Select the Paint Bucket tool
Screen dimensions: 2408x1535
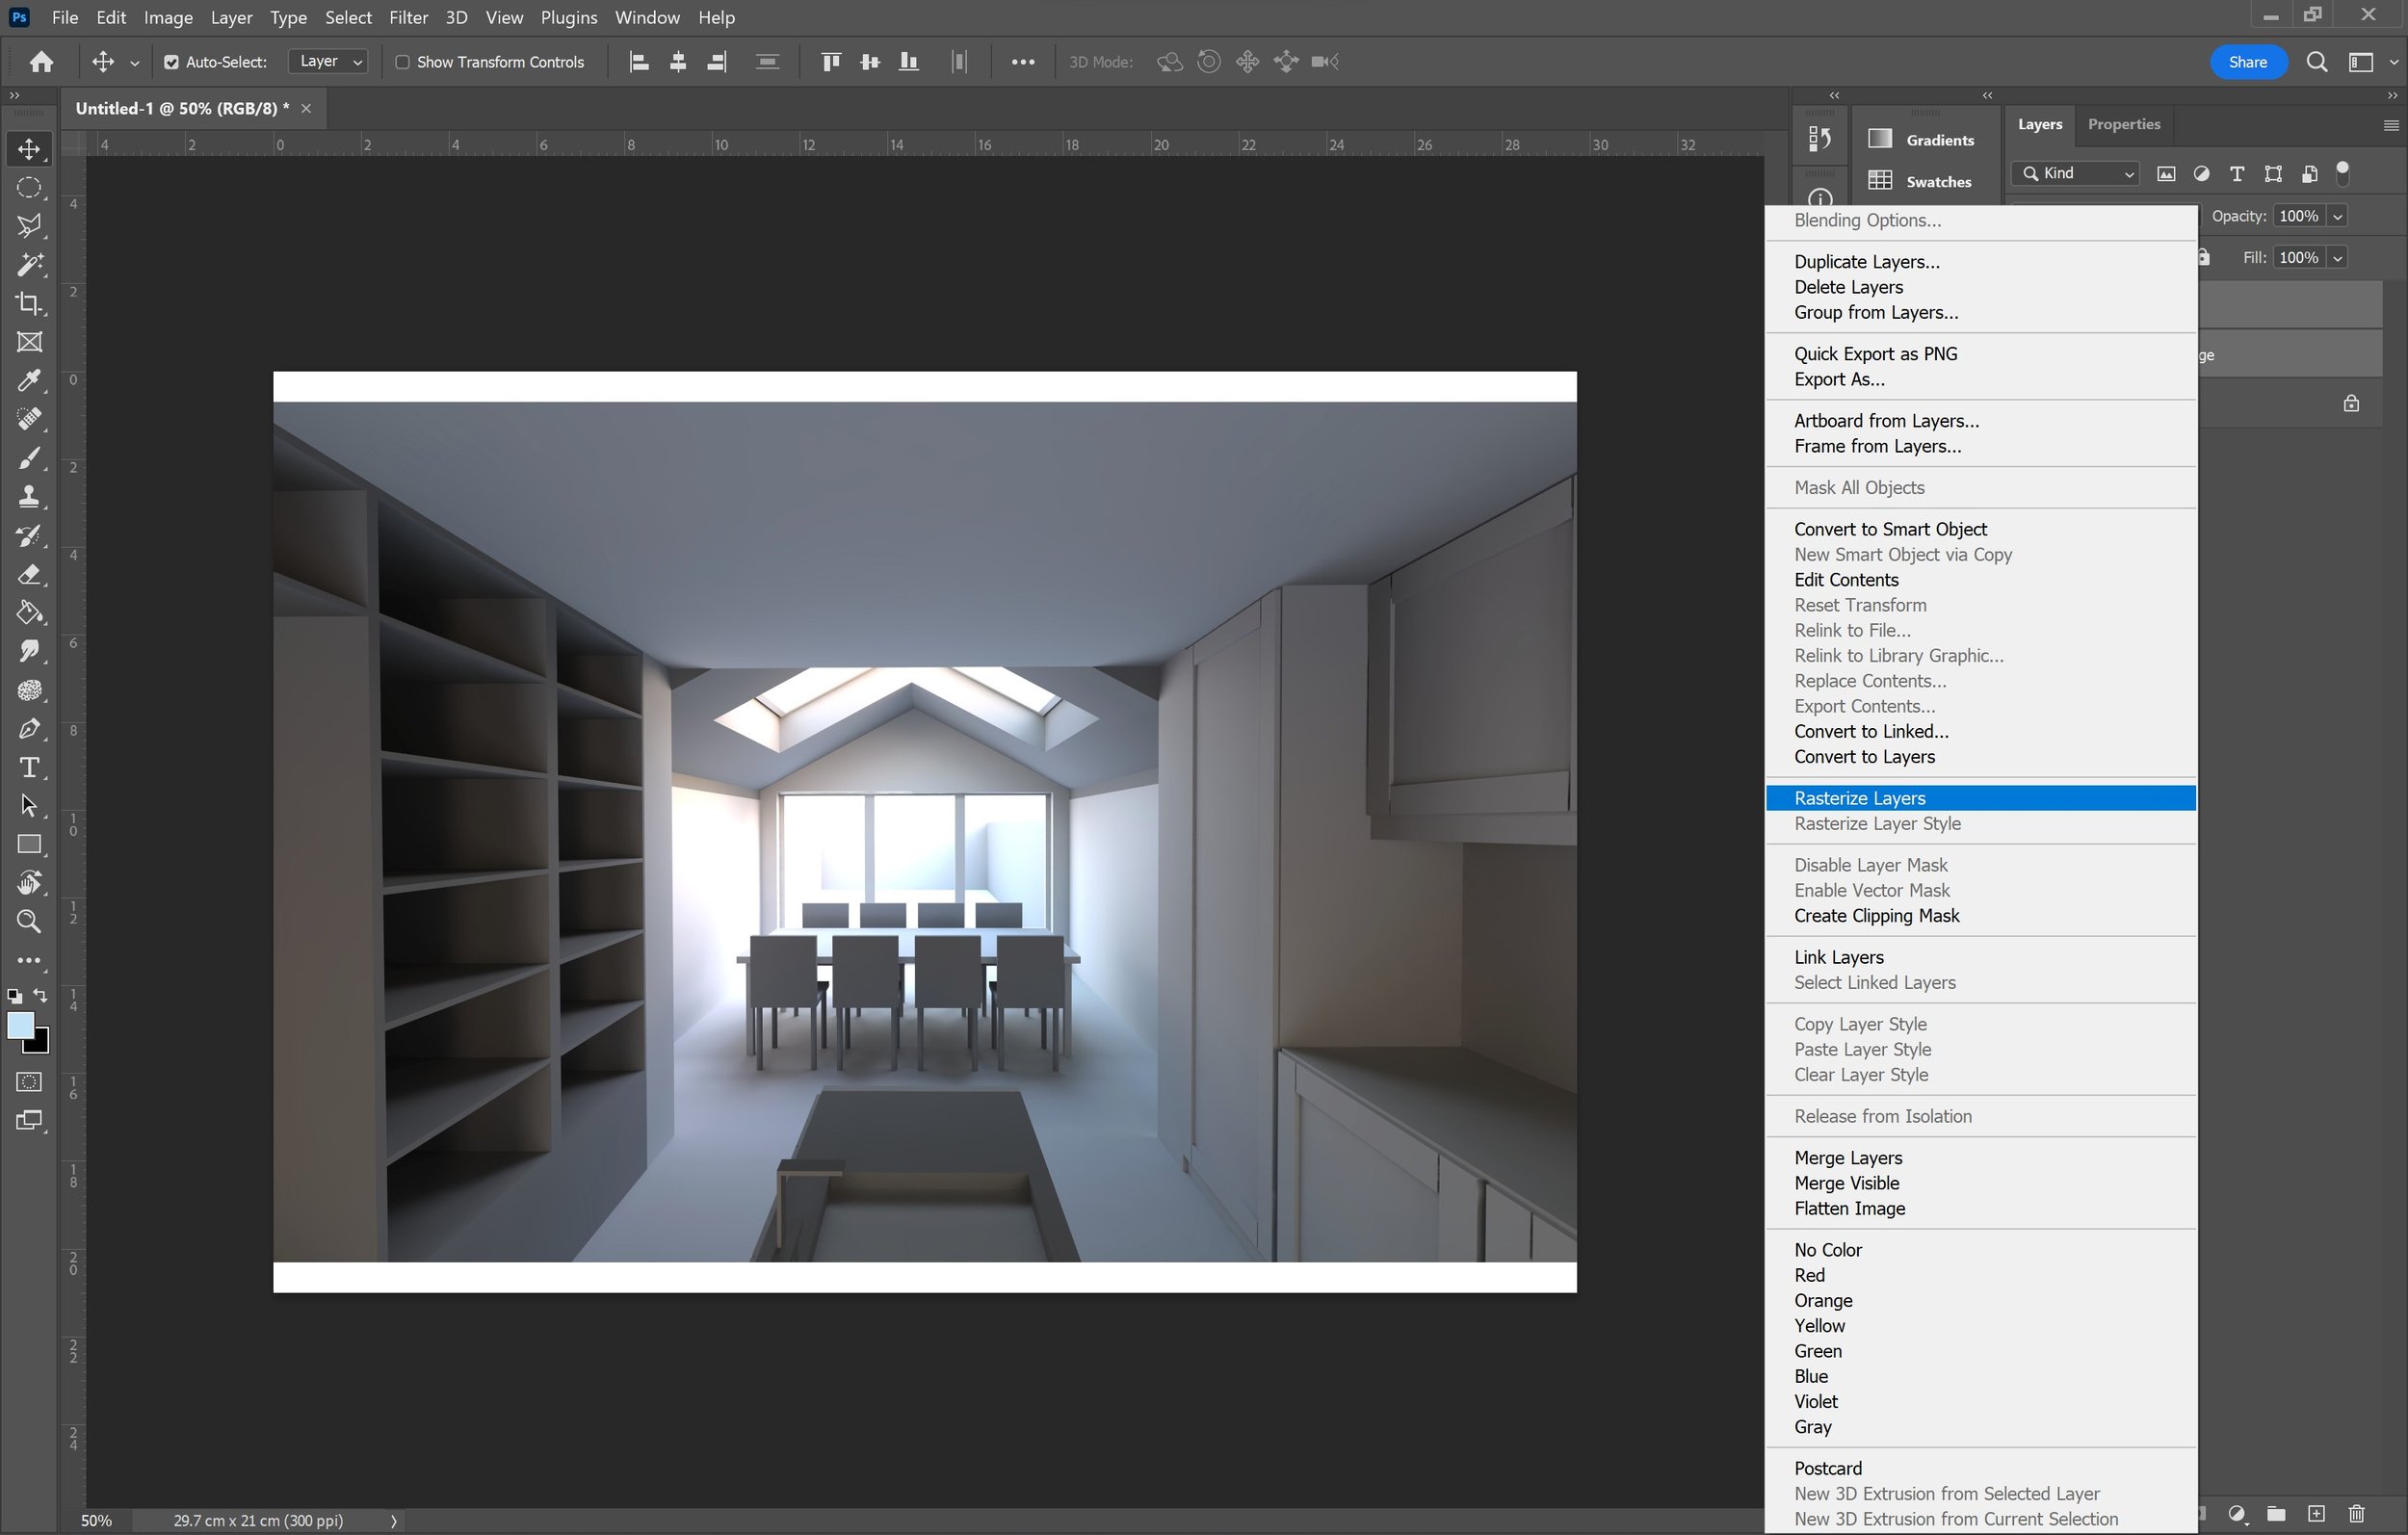[29, 612]
